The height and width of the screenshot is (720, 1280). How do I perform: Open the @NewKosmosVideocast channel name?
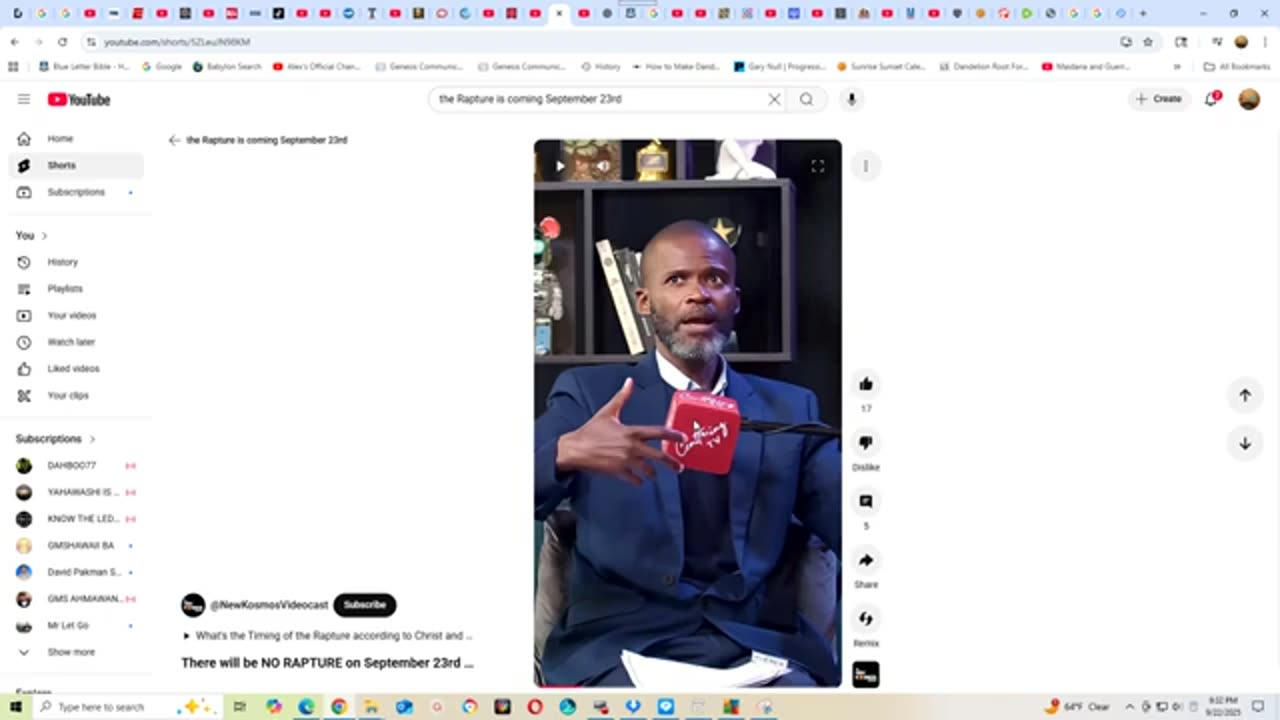269,605
